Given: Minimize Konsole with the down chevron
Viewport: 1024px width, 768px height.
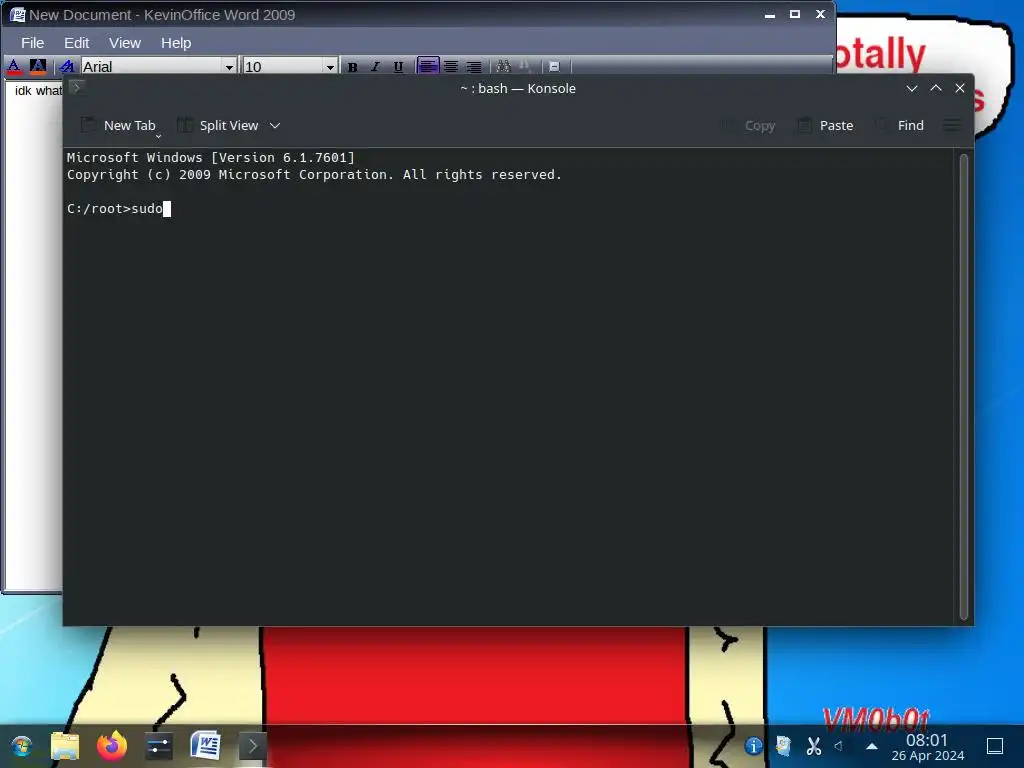Looking at the screenshot, I should 912,88.
